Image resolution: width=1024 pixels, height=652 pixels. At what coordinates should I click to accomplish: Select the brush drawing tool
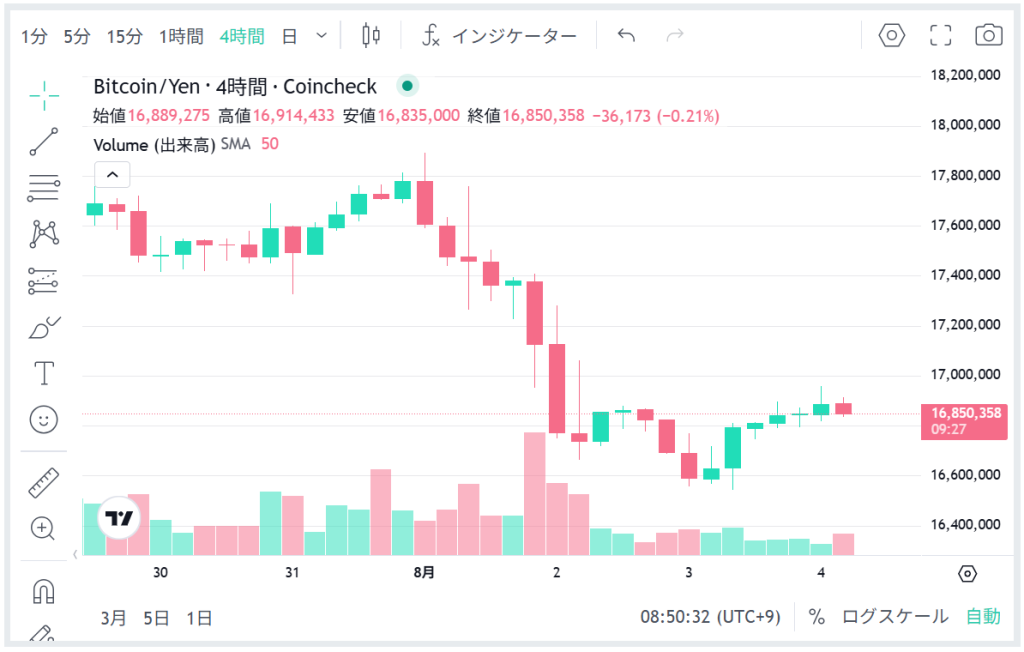click(44, 327)
